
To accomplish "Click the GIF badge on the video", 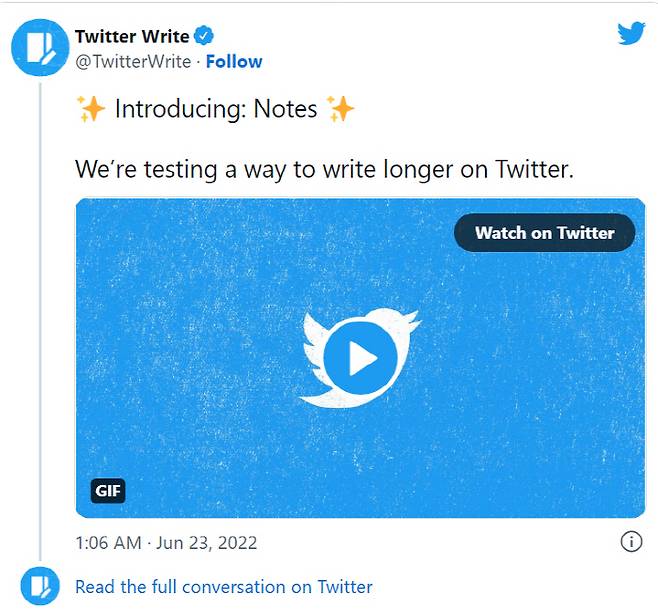I will tap(108, 491).
